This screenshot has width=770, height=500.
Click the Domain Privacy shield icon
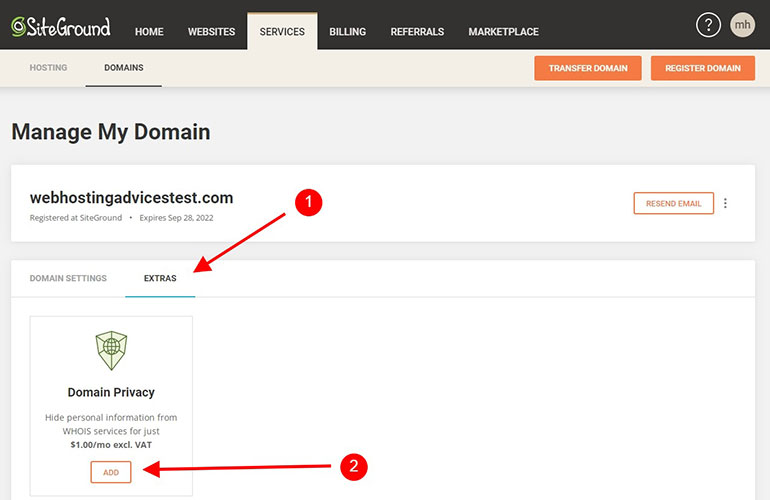click(x=111, y=350)
